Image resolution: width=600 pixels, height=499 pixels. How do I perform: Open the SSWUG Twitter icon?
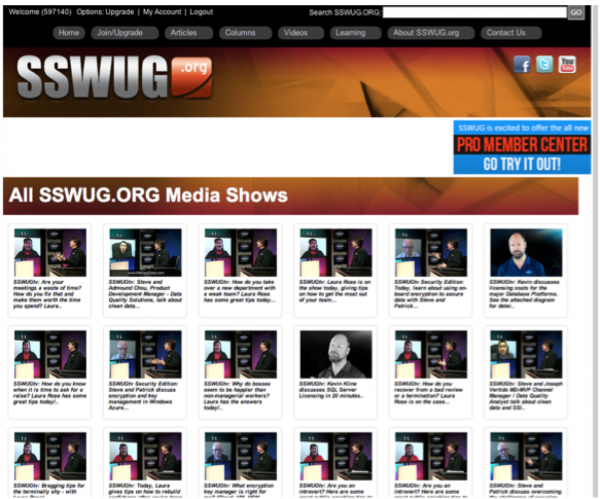544,64
